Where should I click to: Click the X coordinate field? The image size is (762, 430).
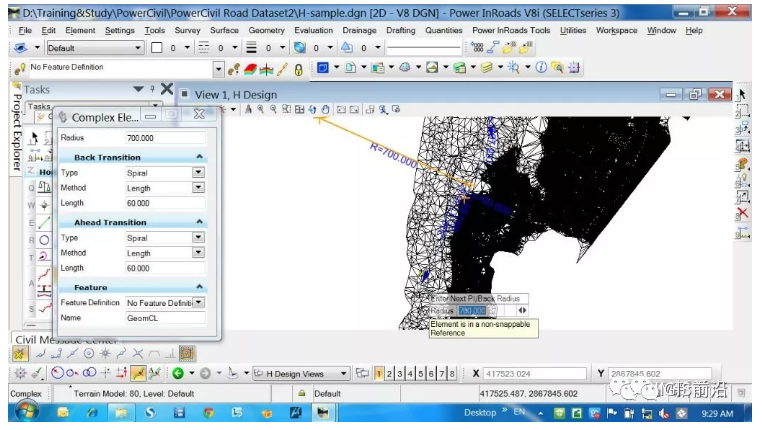(535, 374)
